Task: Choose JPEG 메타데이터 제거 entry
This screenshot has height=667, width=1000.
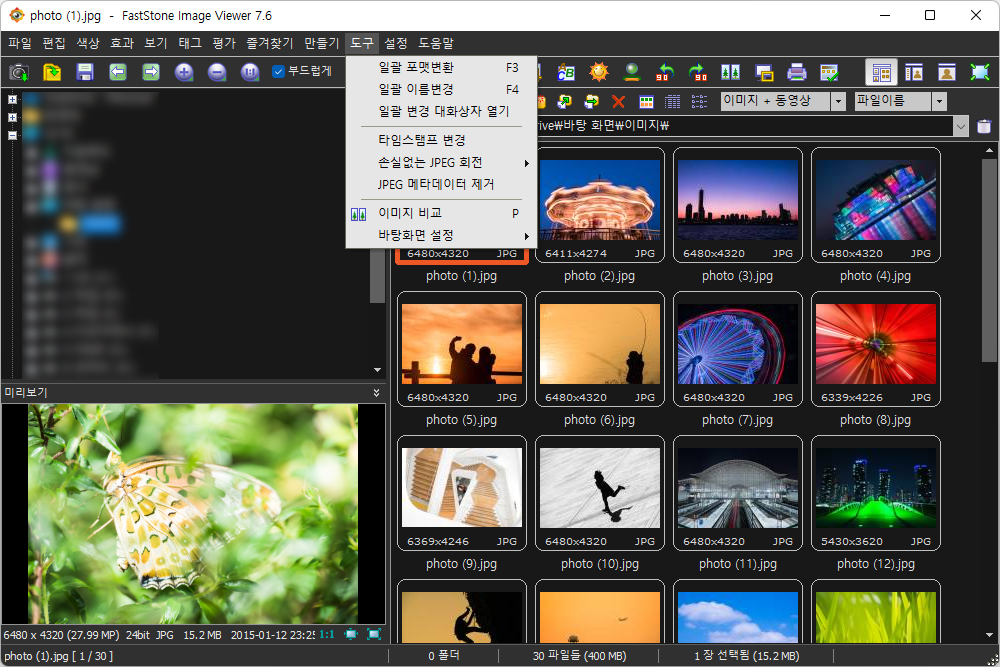Action: pyautogui.click(x=441, y=184)
